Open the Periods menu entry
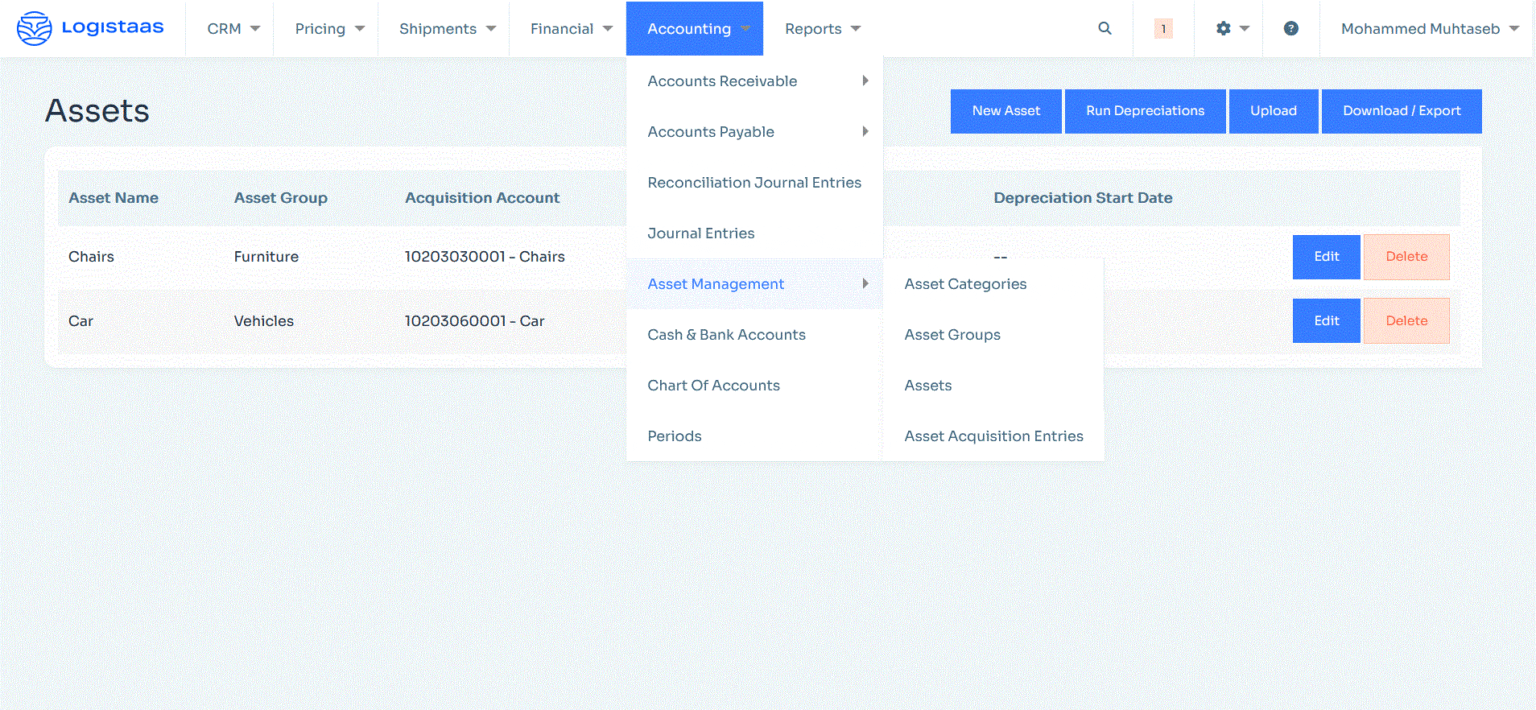 674,436
